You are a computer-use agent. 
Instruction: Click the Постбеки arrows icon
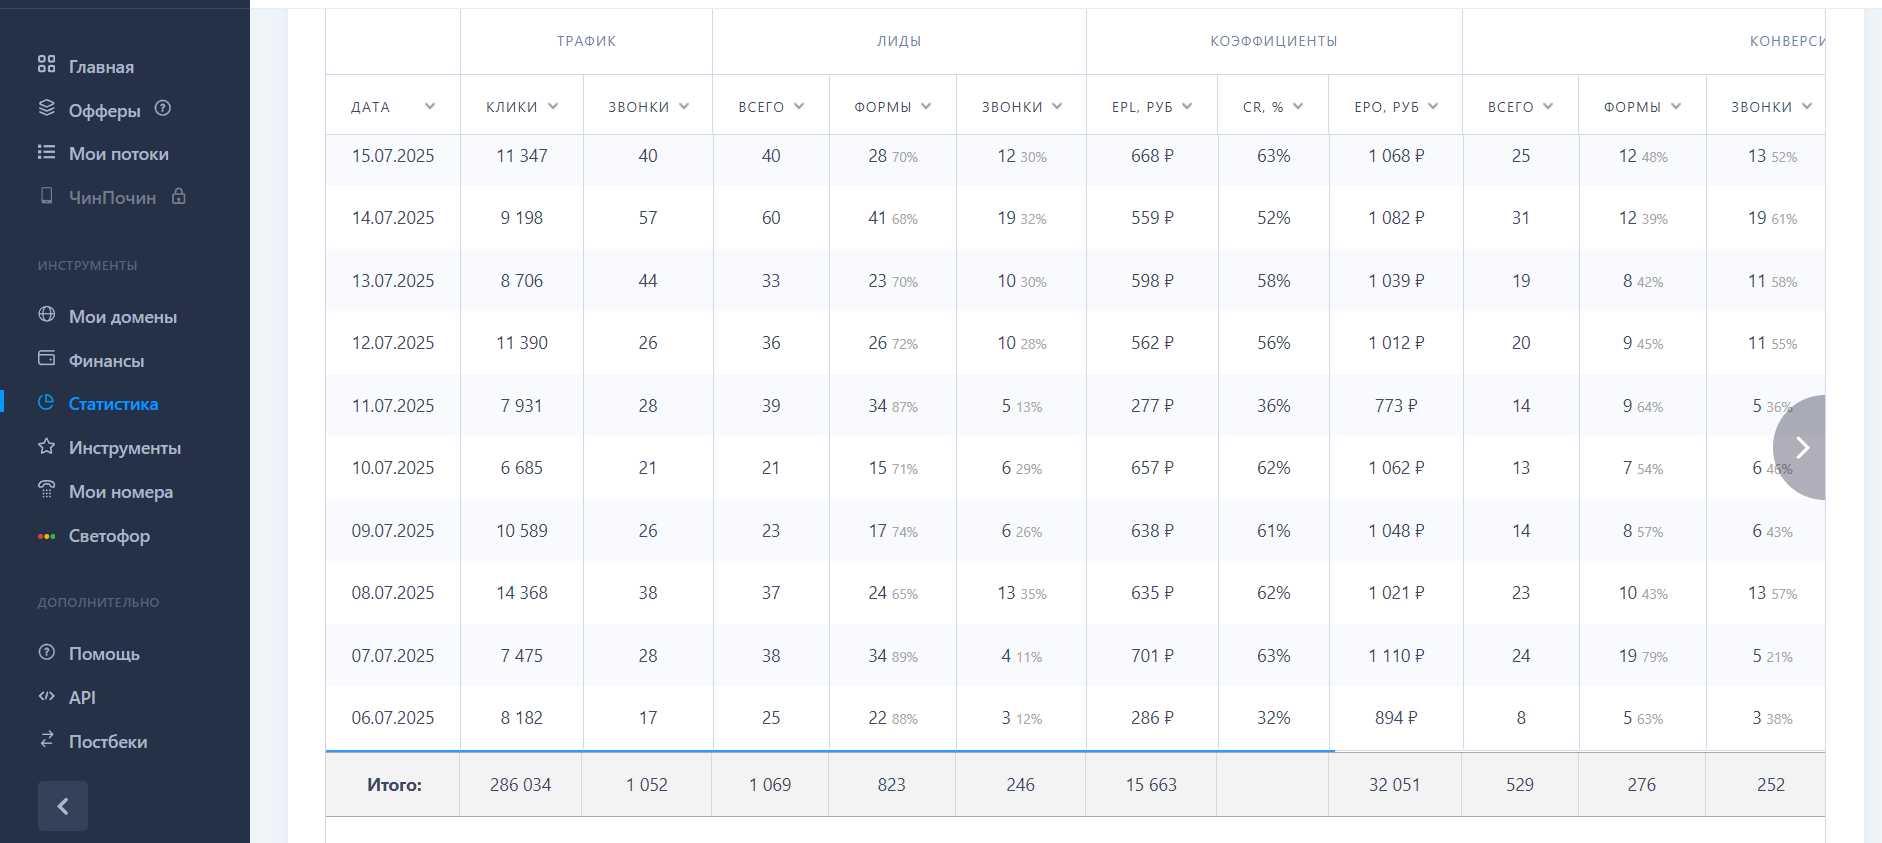[46, 740]
